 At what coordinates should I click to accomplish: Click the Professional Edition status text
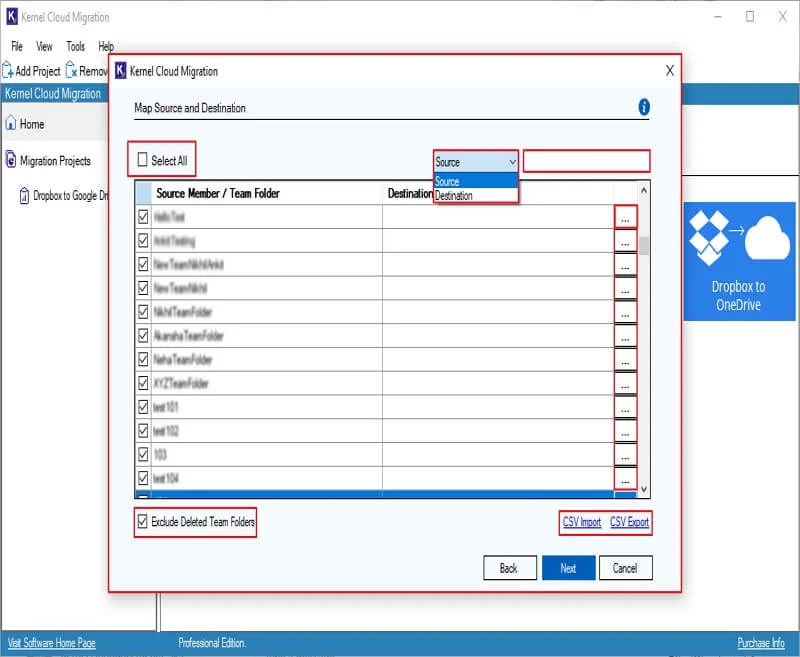point(212,643)
